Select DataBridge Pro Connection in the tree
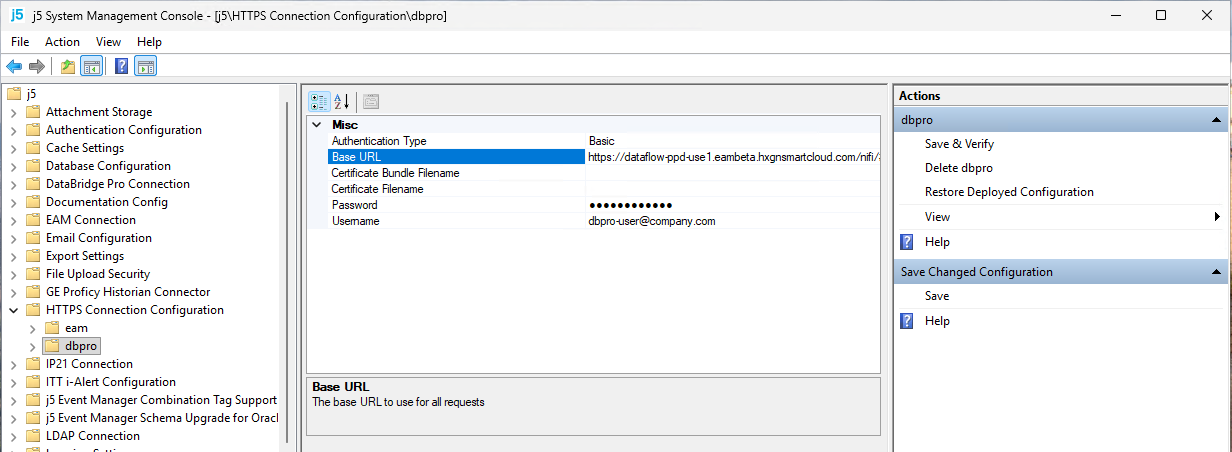The image size is (1232, 452). tap(118, 184)
